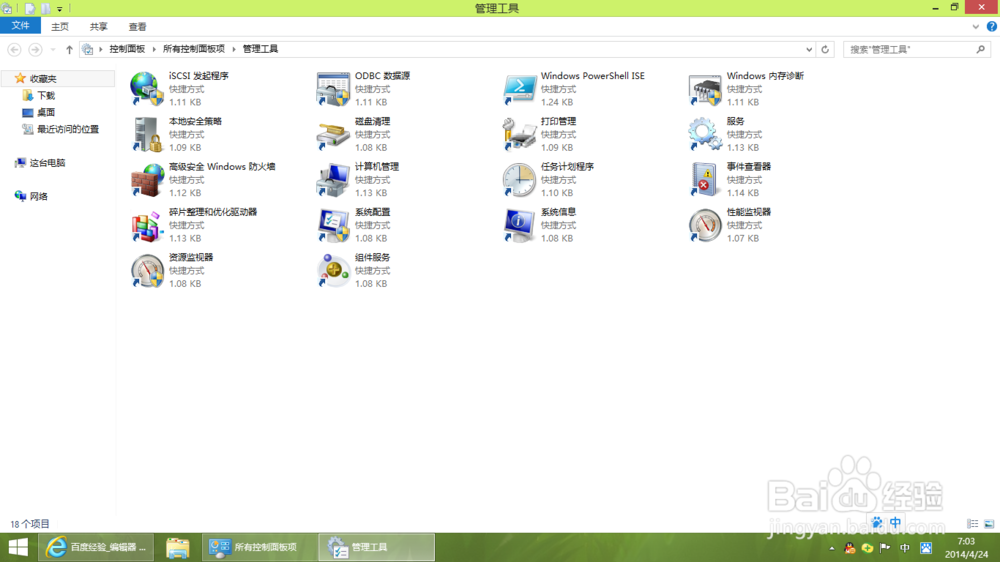Switch to 百度经验 Internet Explorer taskbar button
The width and height of the screenshot is (1000, 562).
click(96, 547)
